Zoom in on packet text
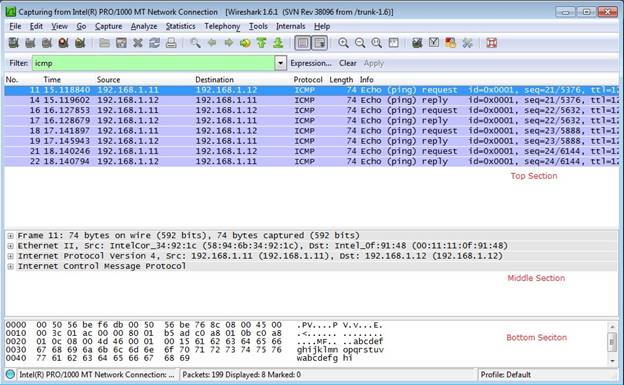 click(343, 43)
